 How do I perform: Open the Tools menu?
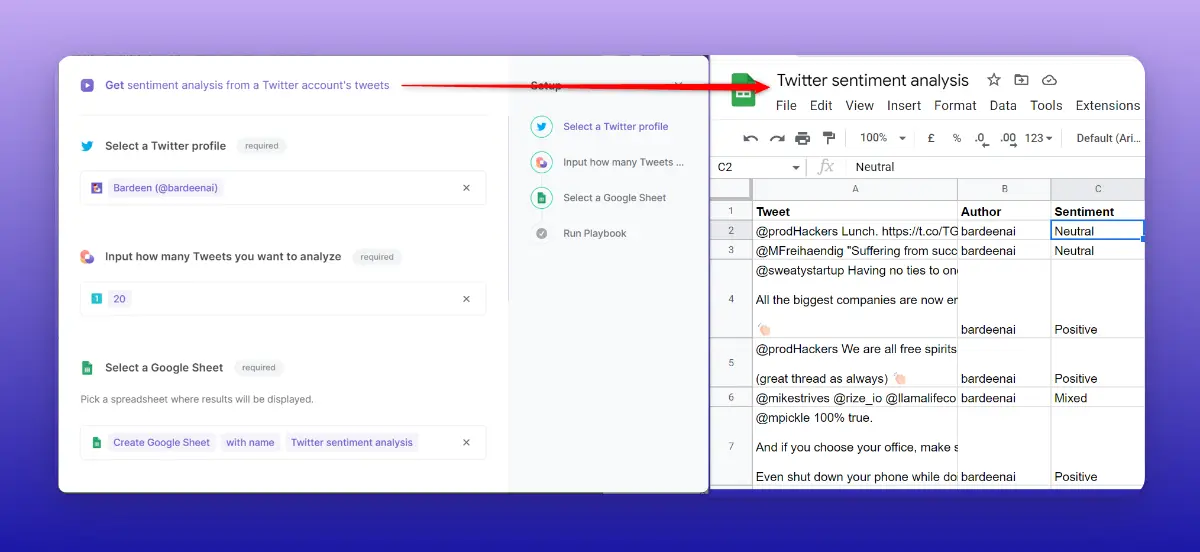point(1046,105)
